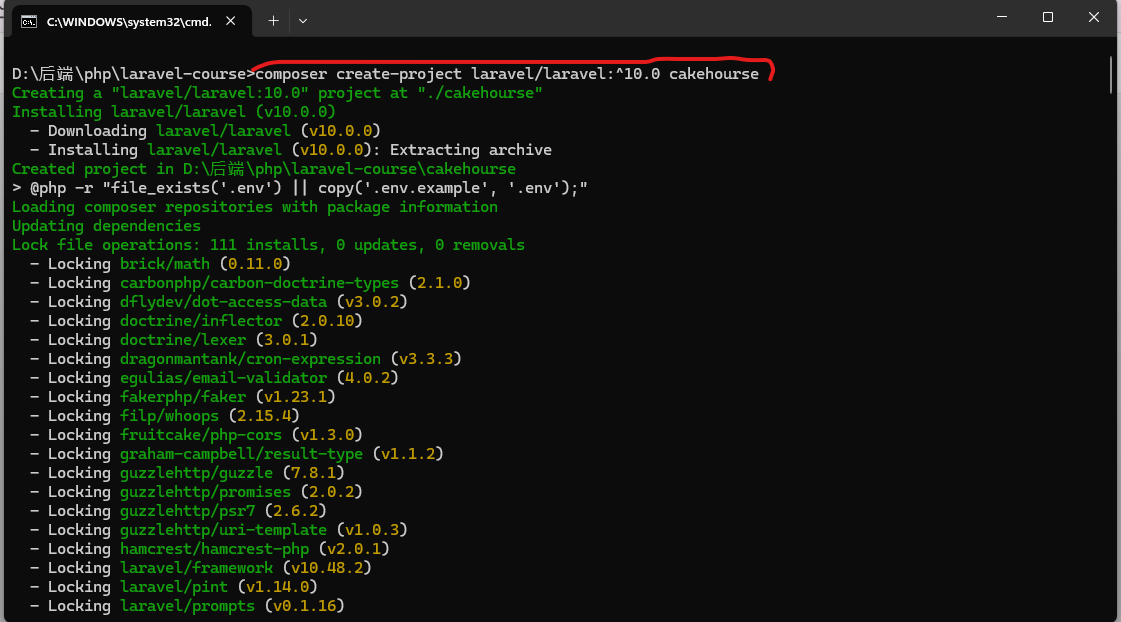This screenshot has width=1121, height=622.
Task: Close the cmd.exe tab
Action: (x=230, y=21)
